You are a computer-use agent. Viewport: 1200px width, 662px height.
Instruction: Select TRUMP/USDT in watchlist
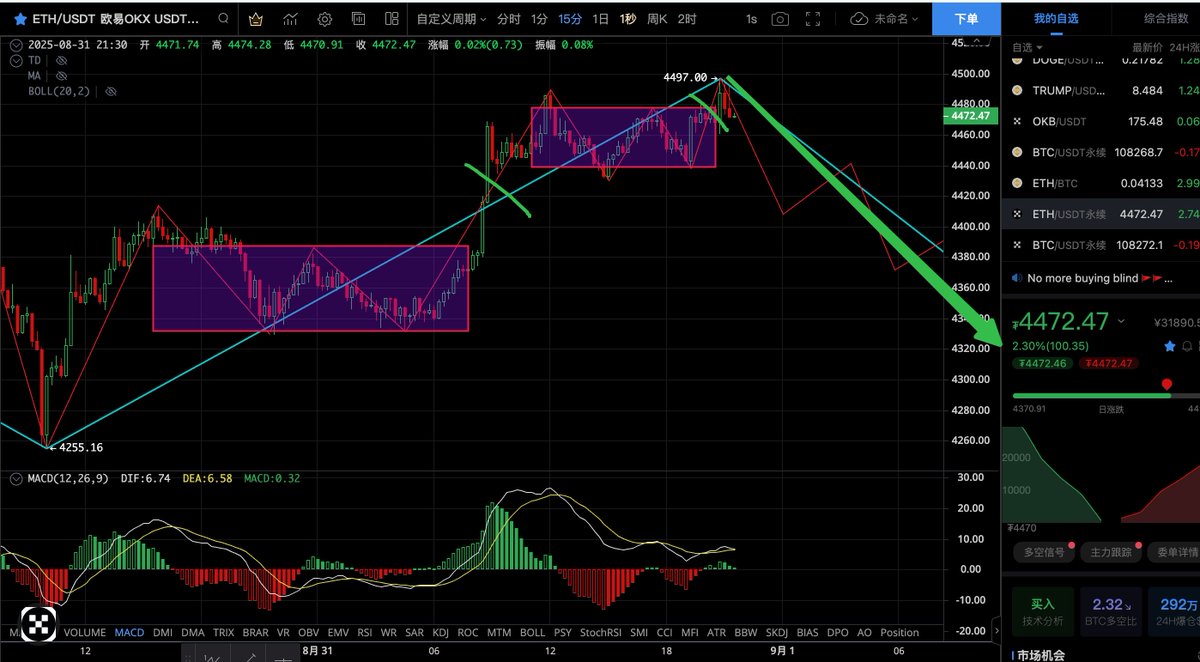click(1100, 90)
